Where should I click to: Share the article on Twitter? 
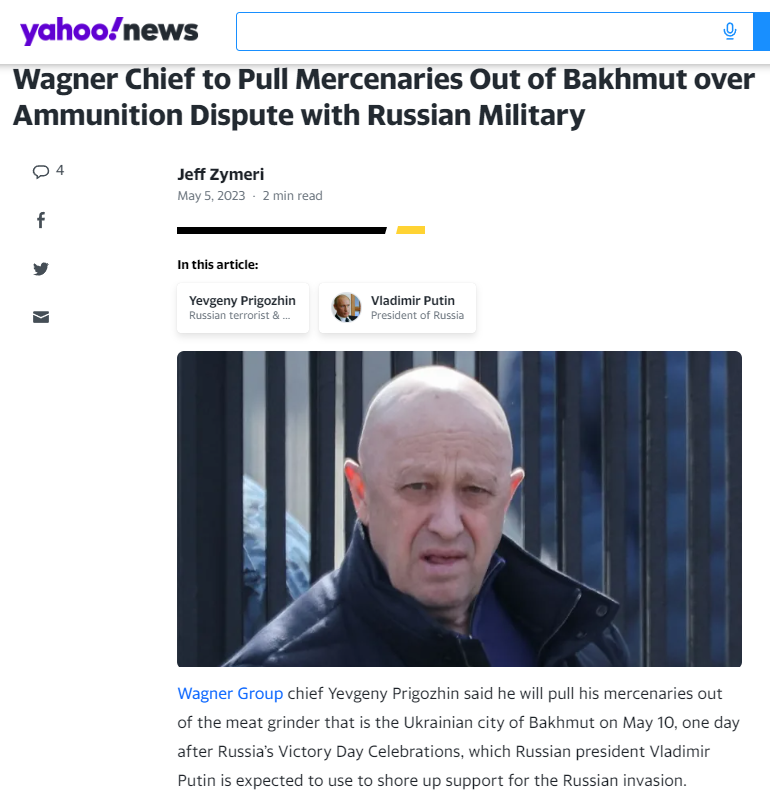[41, 269]
